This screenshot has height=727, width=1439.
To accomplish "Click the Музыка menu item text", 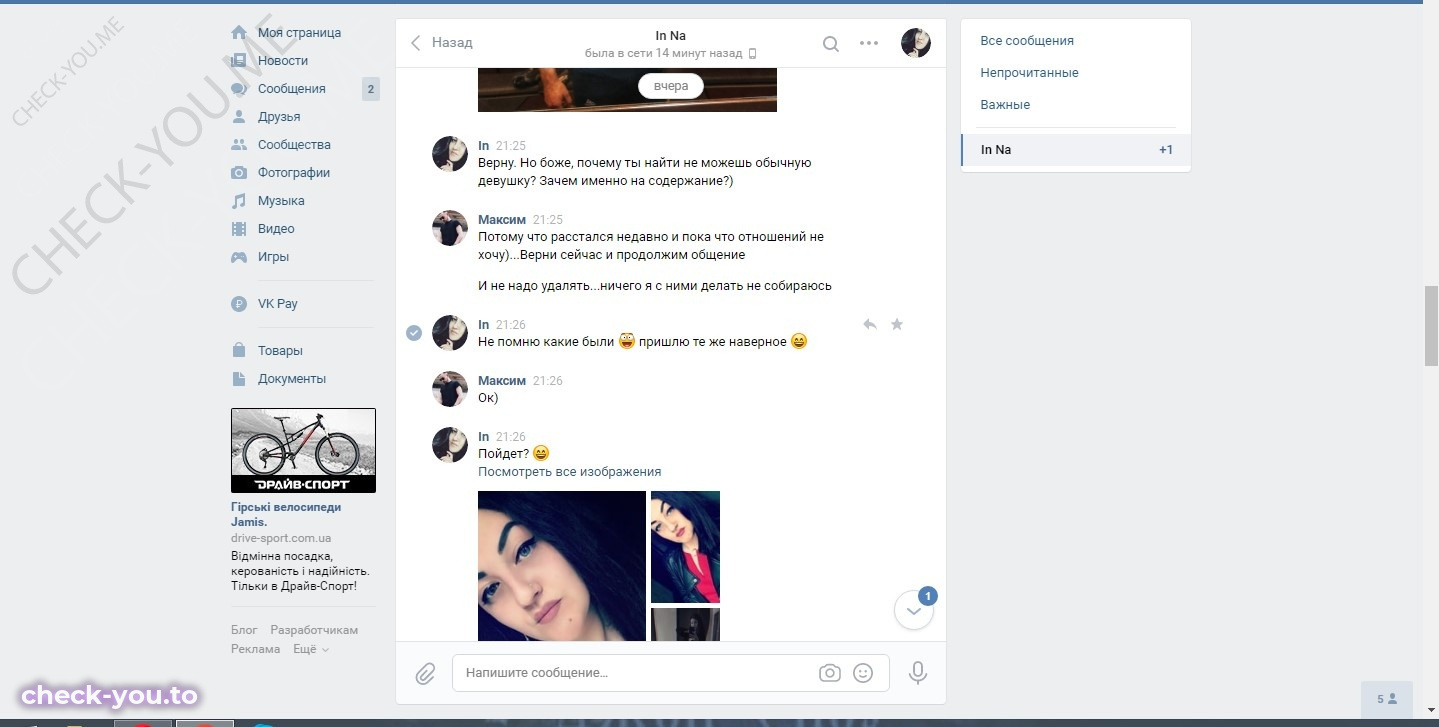I will click(281, 201).
